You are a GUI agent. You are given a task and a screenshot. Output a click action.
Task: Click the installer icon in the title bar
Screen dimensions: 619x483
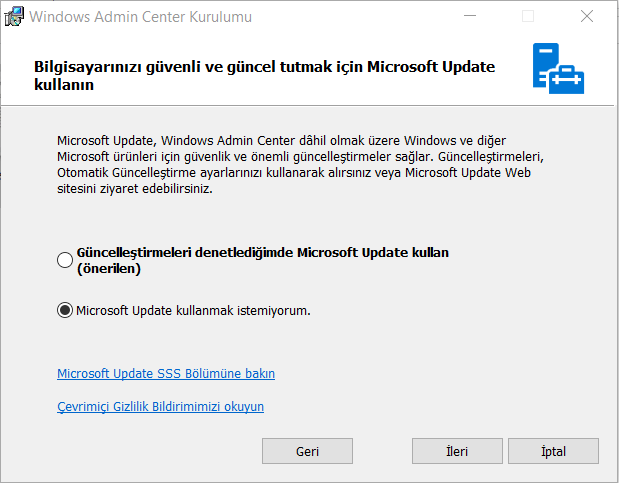point(15,17)
